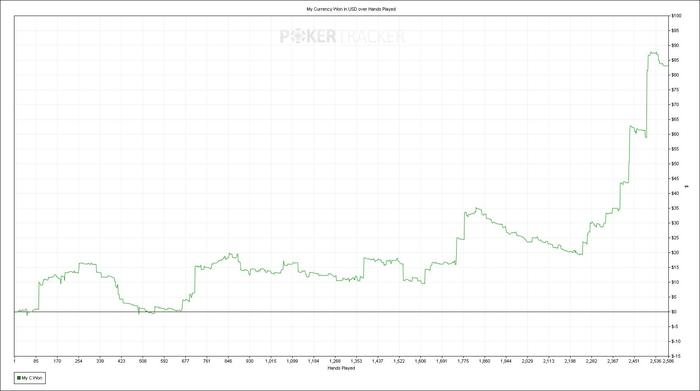Viewport: 700px width, 391px height.
Task: Click the $40 y-axis label
Action: pos(675,193)
